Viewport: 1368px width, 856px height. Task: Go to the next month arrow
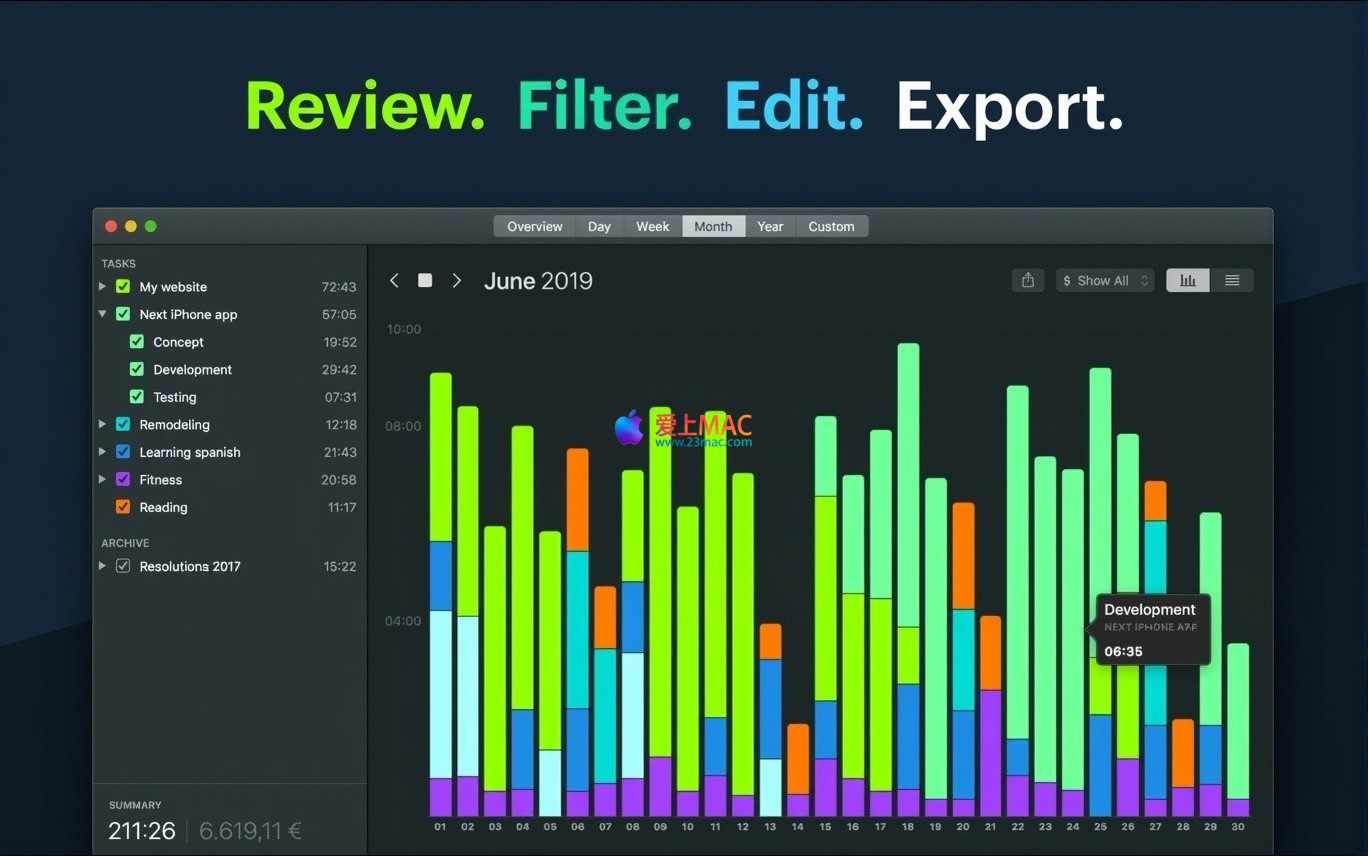click(457, 281)
